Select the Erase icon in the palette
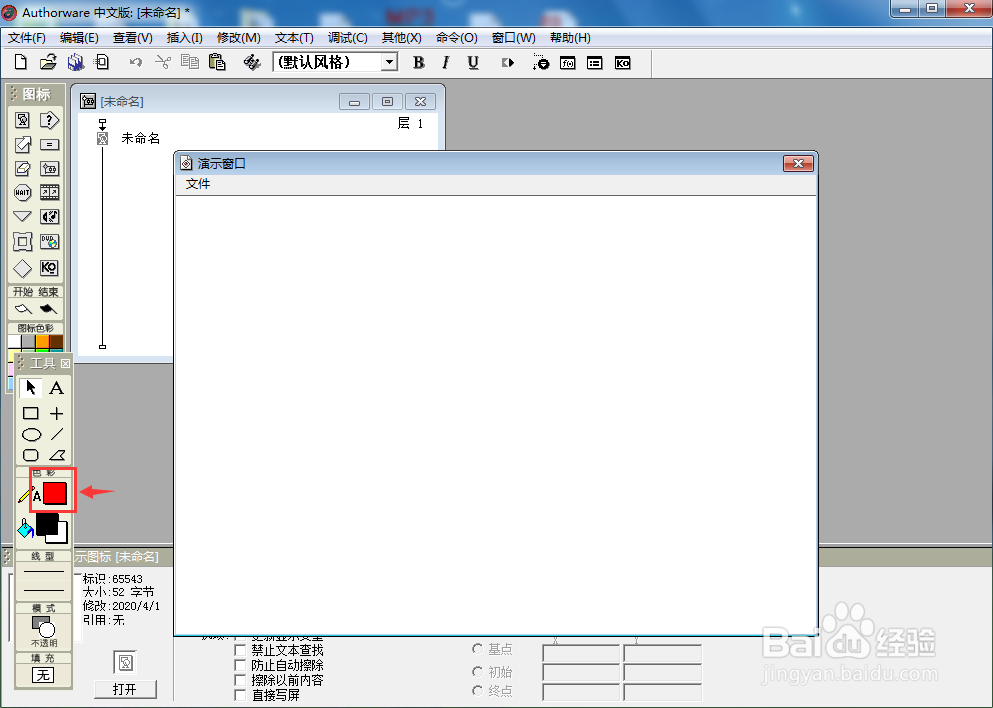This screenshot has height=708, width=993. (x=22, y=168)
